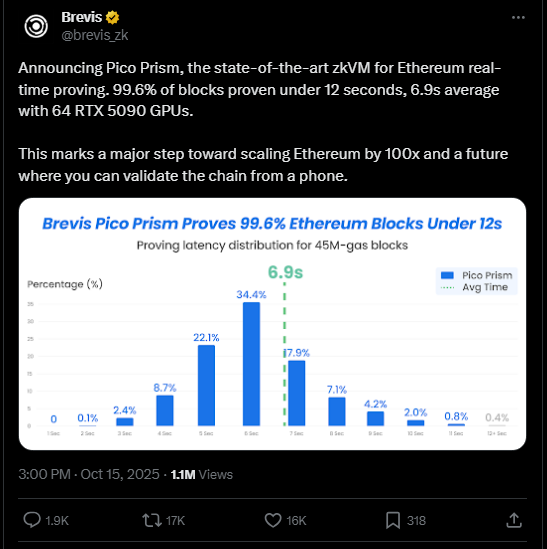Click the 16K likes count
The width and height of the screenshot is (547, 549).
coord(296,521)
